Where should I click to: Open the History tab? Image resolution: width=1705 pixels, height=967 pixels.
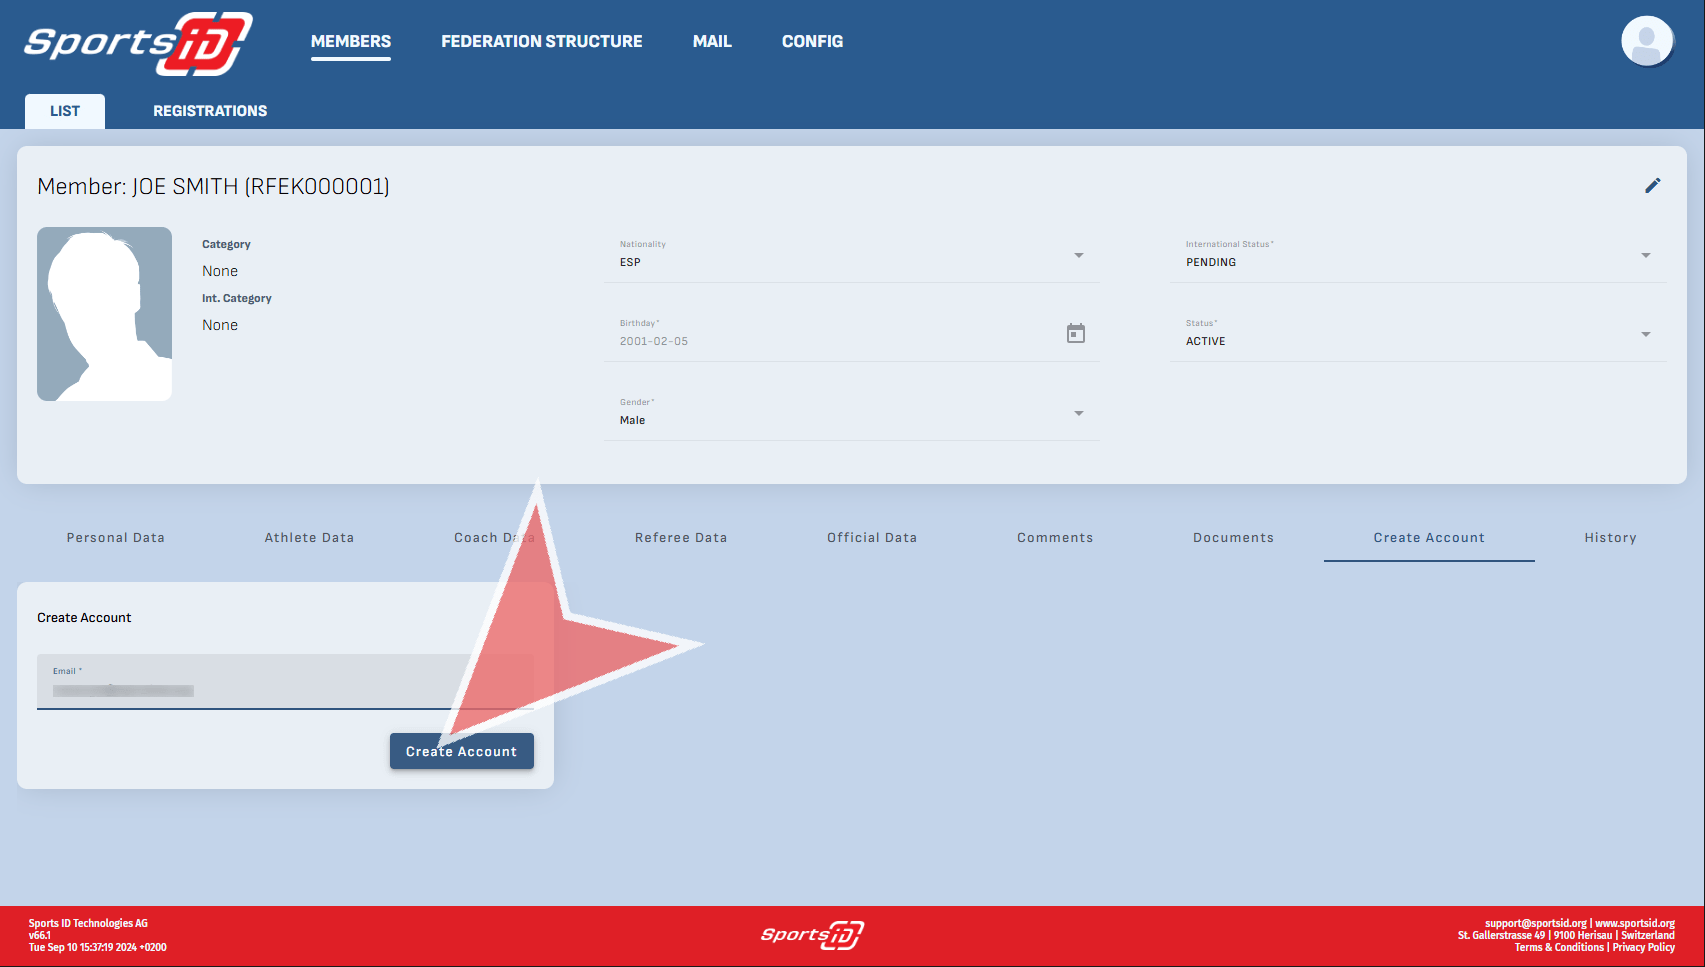(1610, 538)
